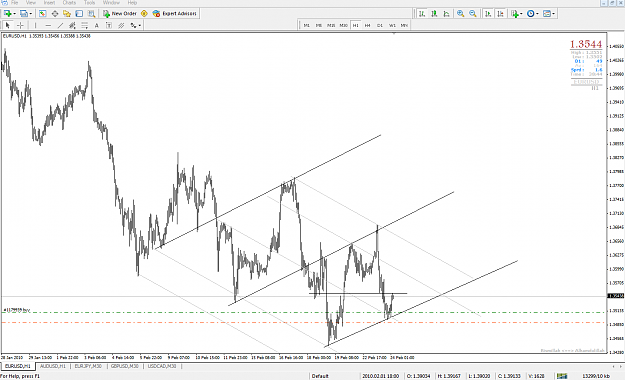Image resolution: width=625 pixels, height=380 pixels.
Task: Switch to the USDCAD,M30 chart tab
Action: [162, 366]
